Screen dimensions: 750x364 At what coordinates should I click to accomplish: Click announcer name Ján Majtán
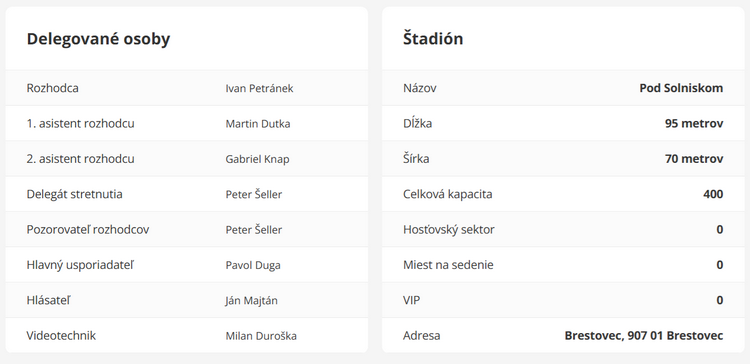tap(252, 301)
